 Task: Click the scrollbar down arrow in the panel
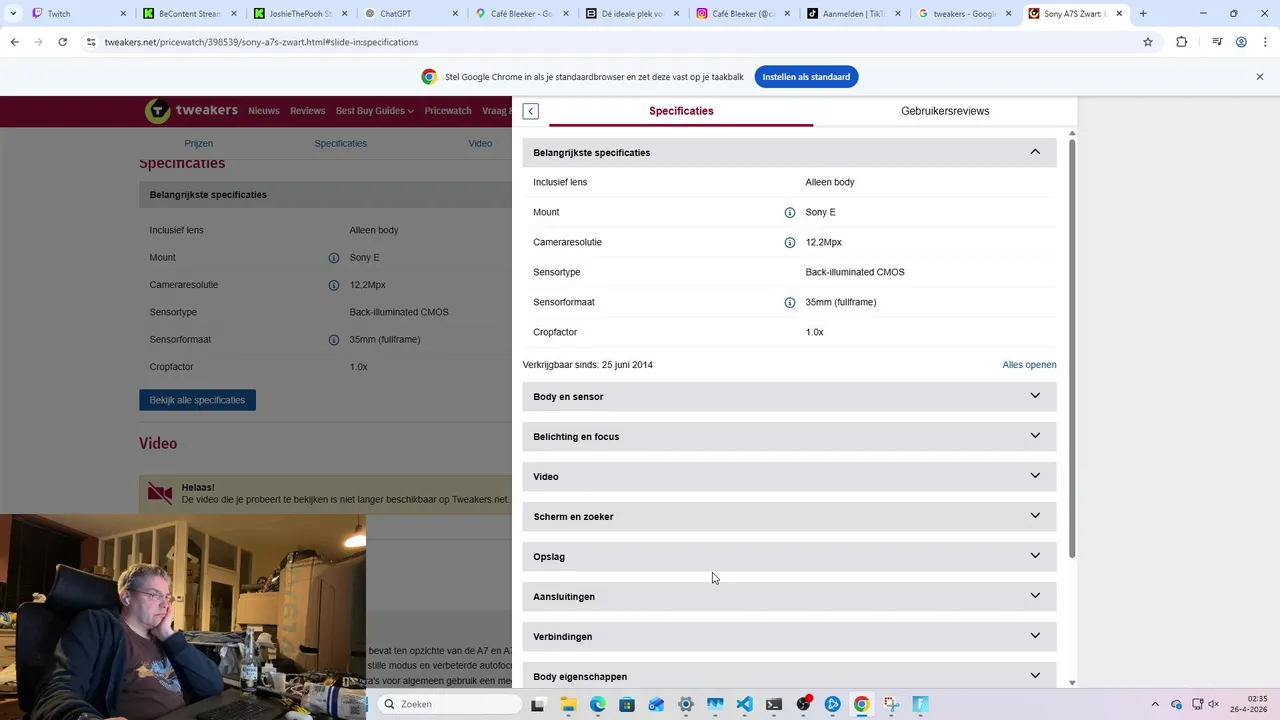1072,683
